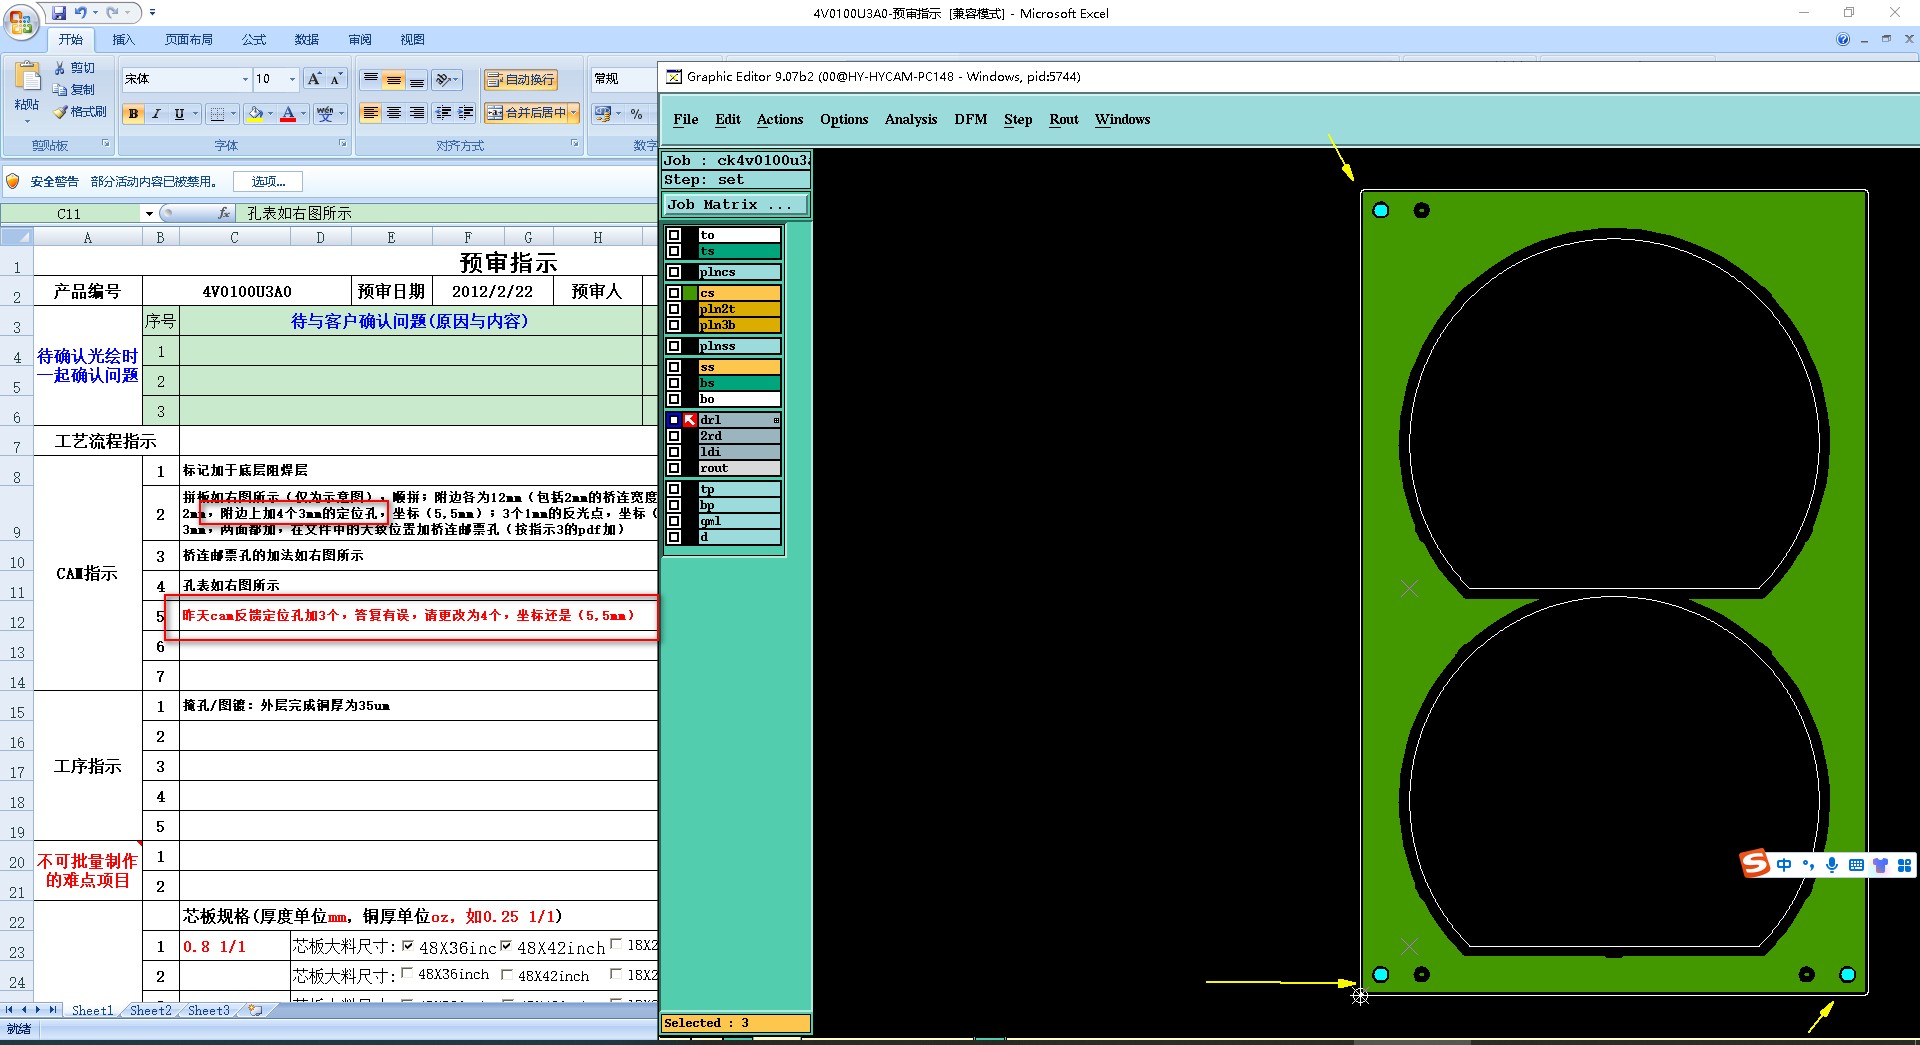Decrease font size with the small A icon
Viewport: 1920px width, 1045px height.
click(336, 79)
